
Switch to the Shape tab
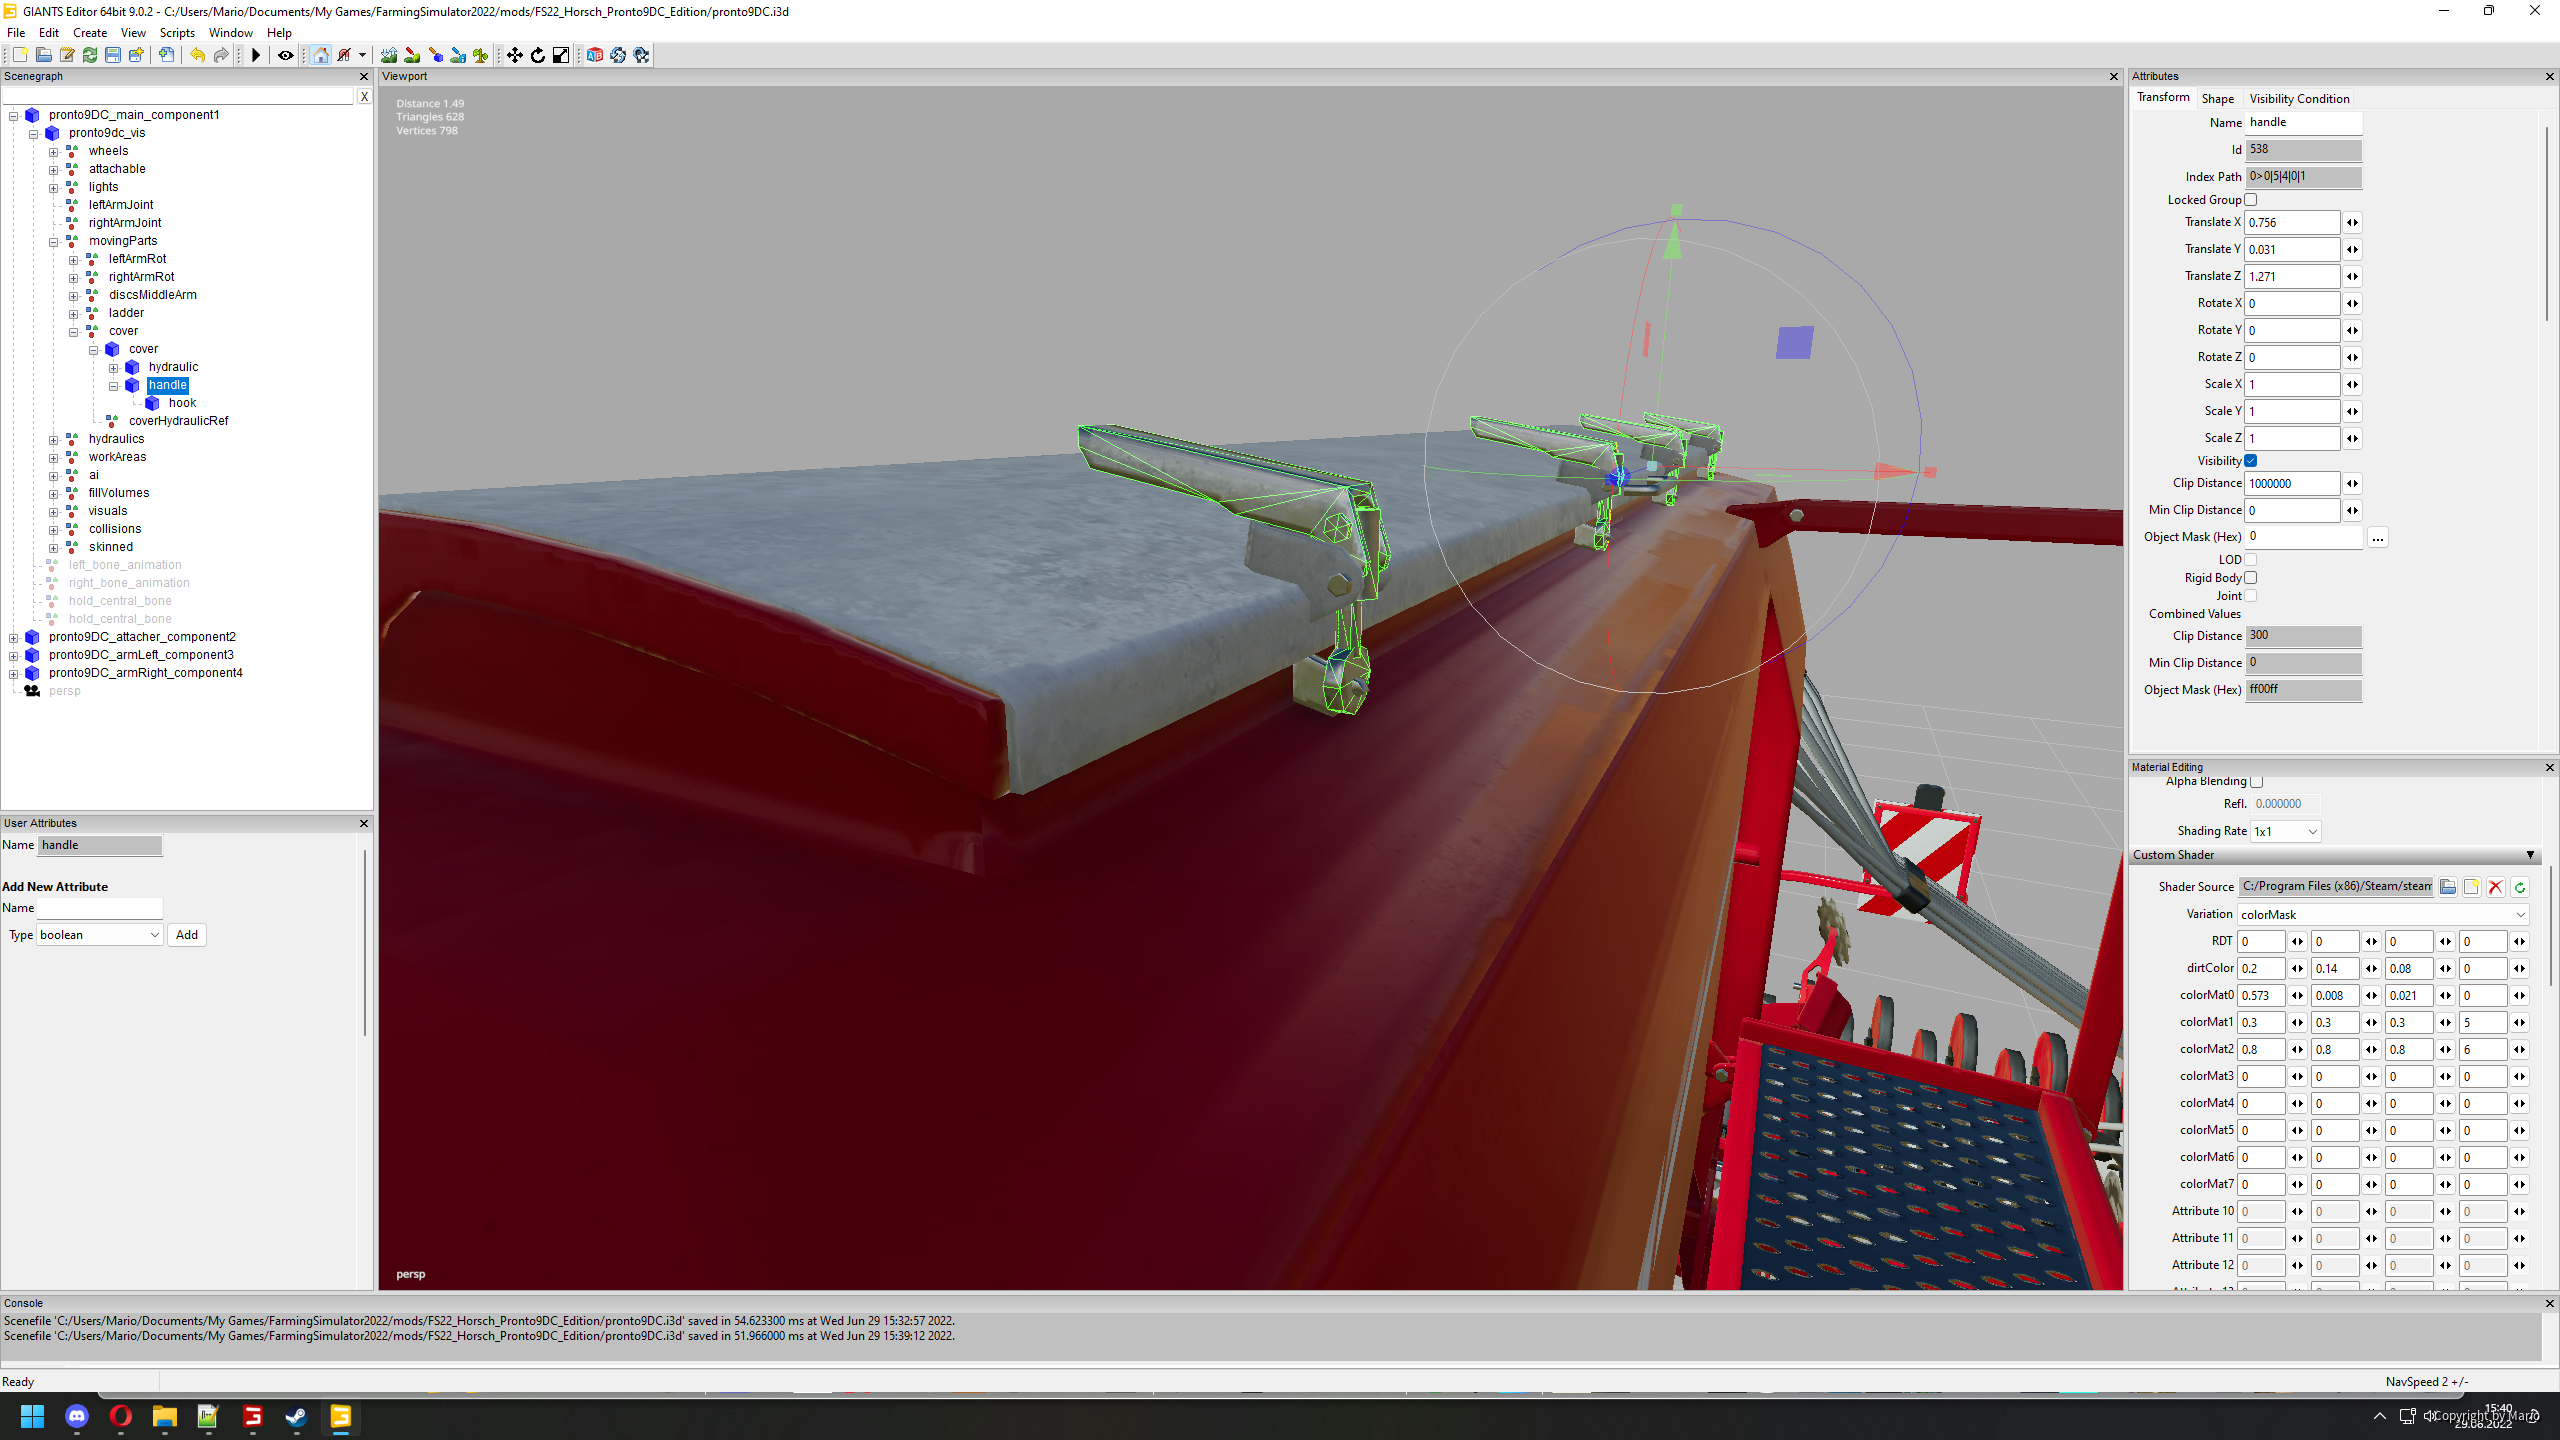[x=2217, y=98]
